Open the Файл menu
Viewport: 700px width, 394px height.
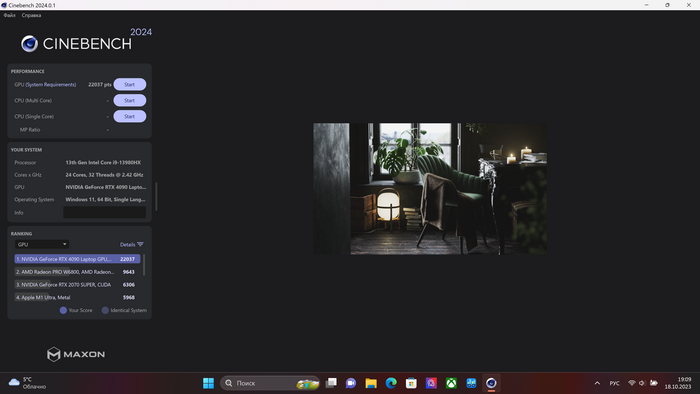(x=9, y=15)
